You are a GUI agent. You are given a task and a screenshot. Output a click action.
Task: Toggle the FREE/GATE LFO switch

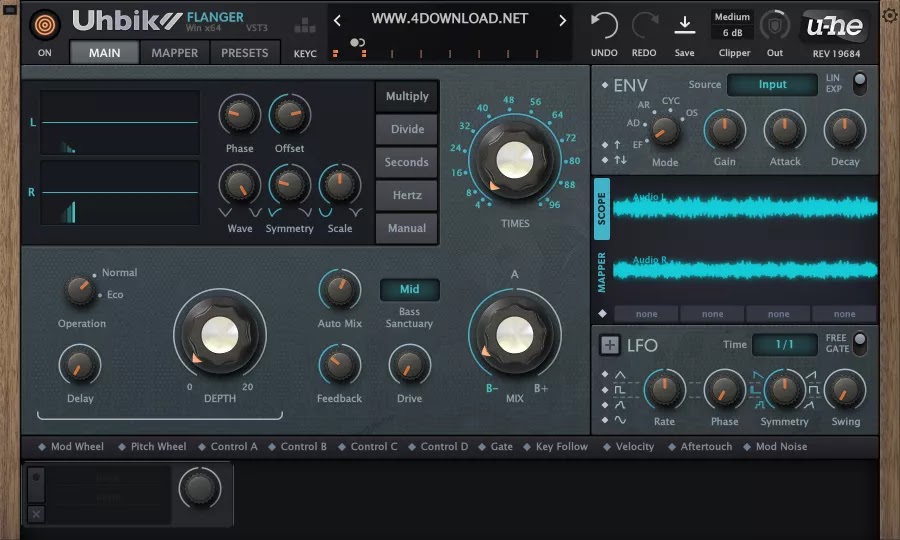[859, 343]
